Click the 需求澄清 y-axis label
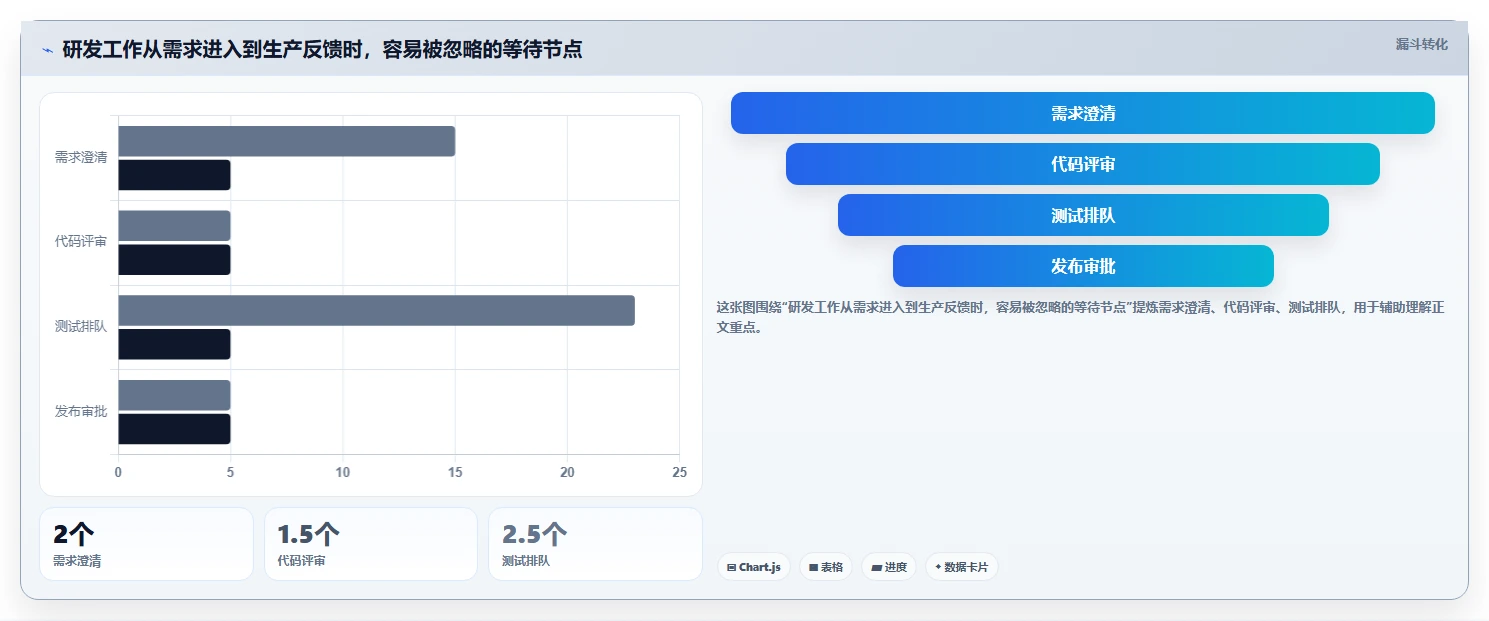1489x621 pixels. (x=81, y=158)
